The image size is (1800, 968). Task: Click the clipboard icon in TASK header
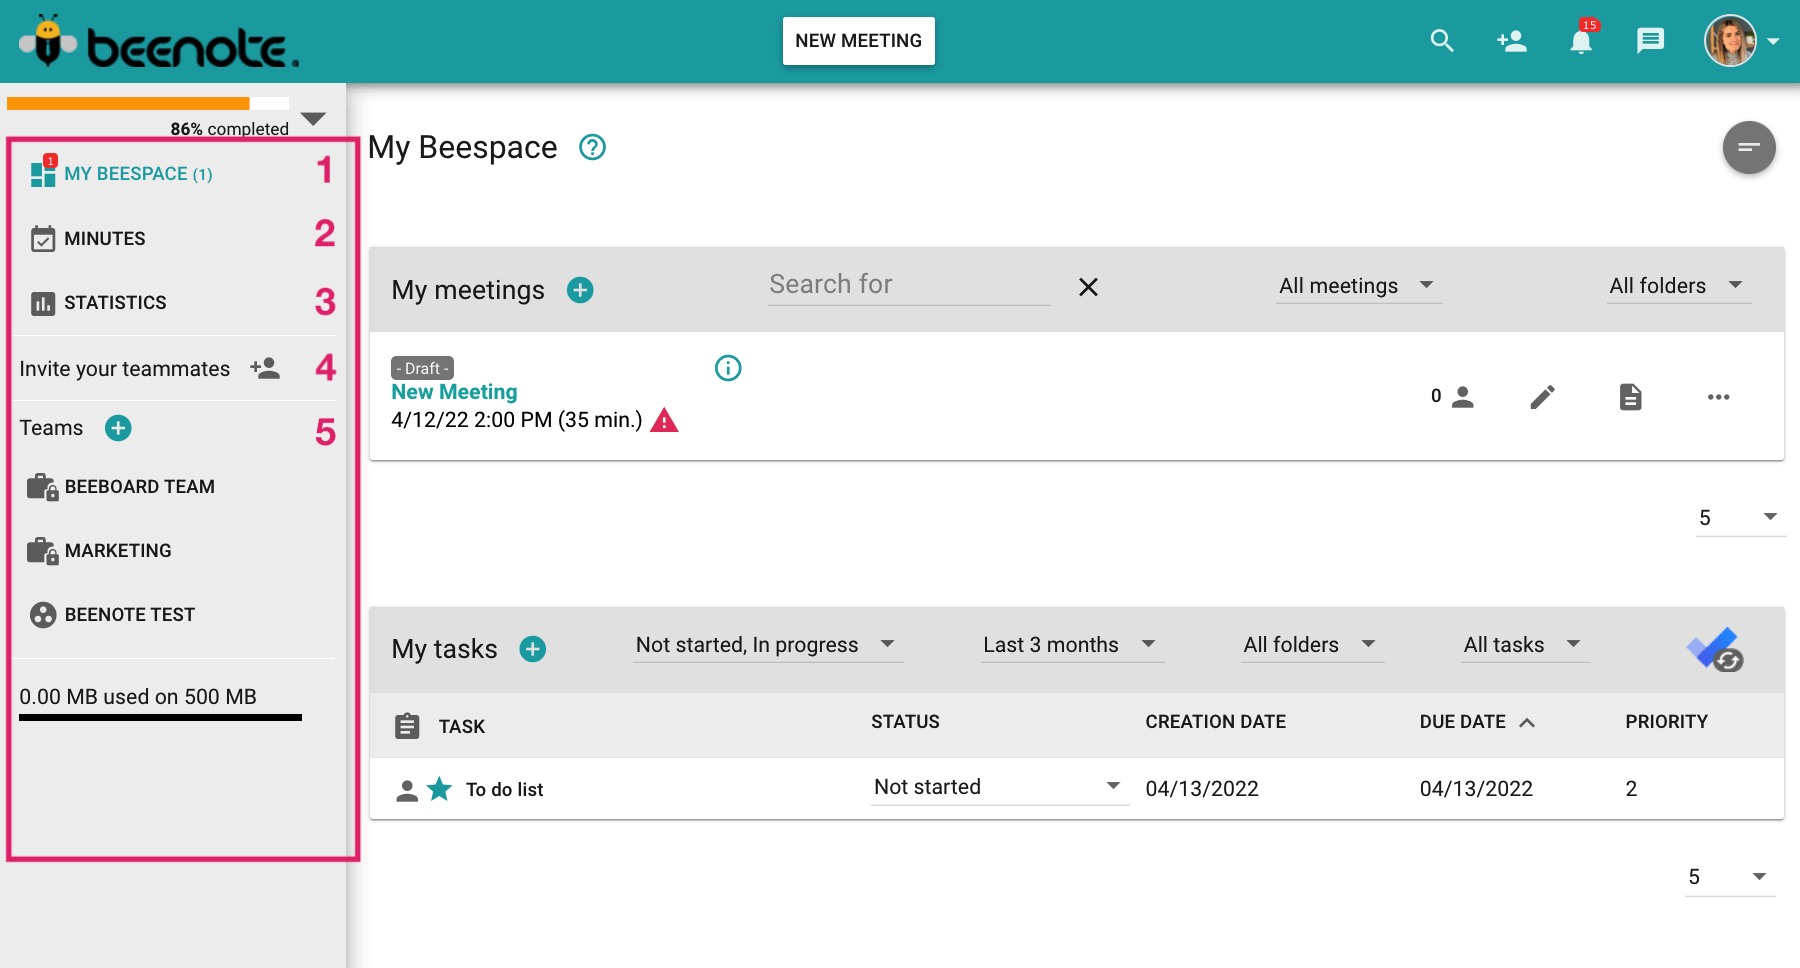pyautogui.click(x=407, y=726)
